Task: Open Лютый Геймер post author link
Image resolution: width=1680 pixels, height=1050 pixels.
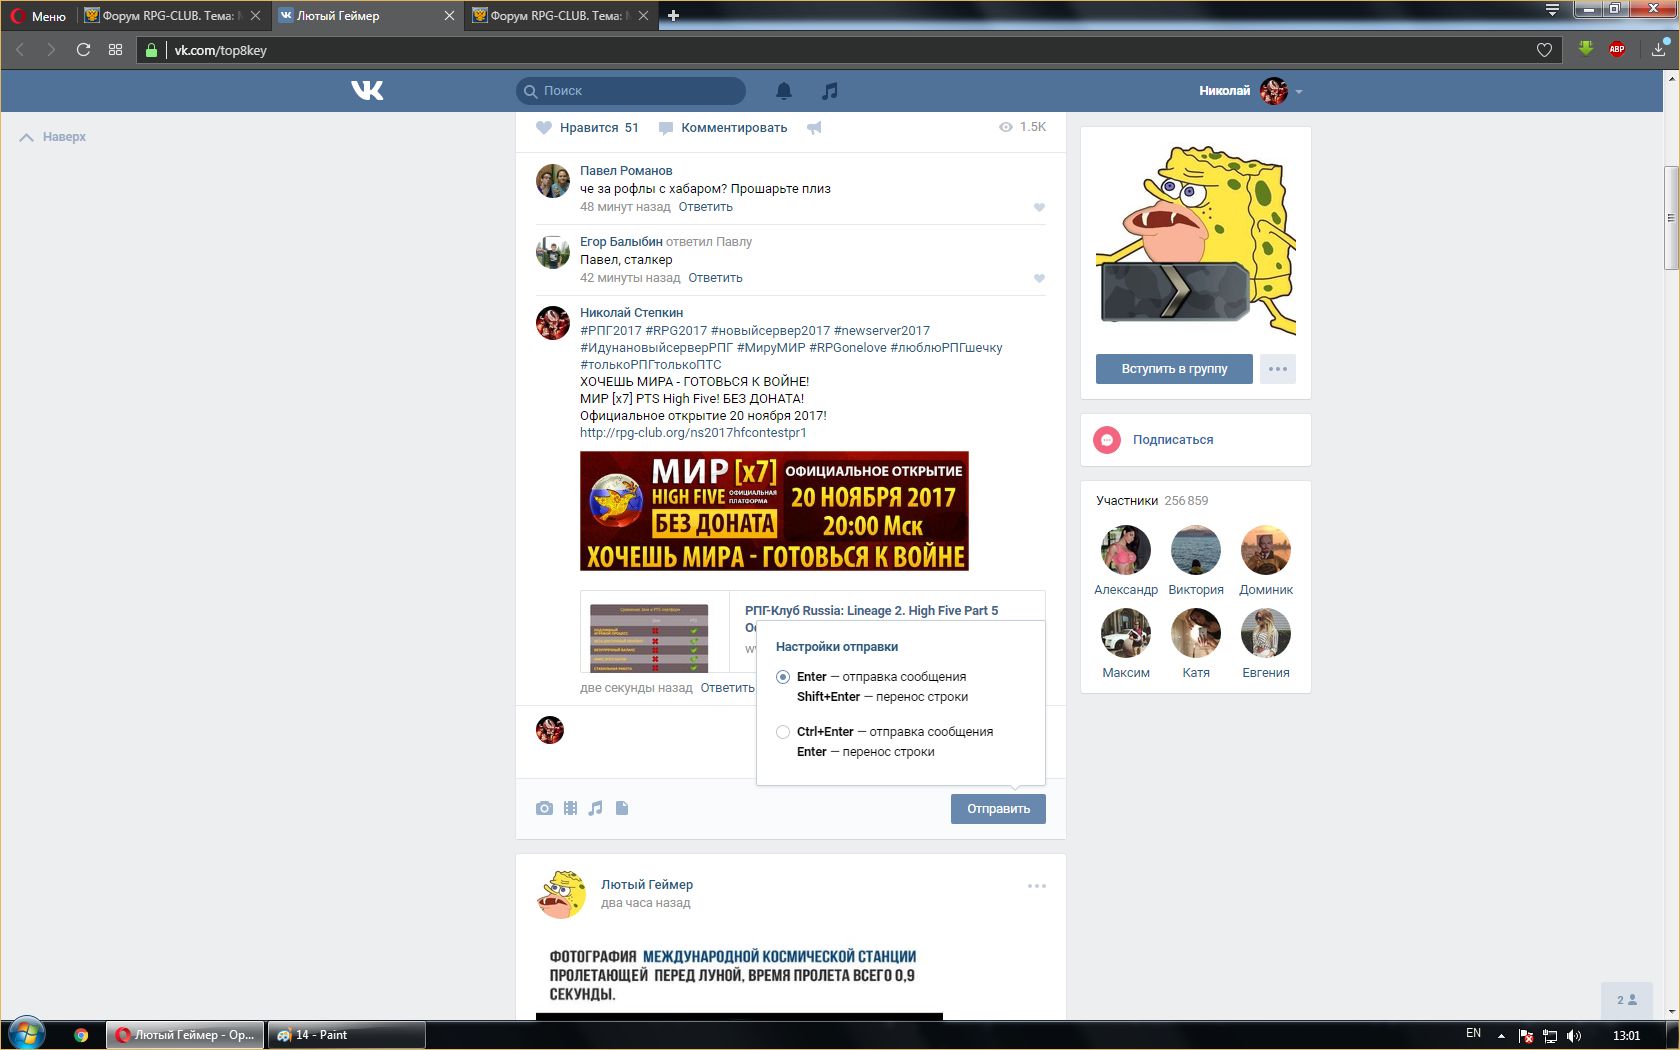Action: point(647,885)
